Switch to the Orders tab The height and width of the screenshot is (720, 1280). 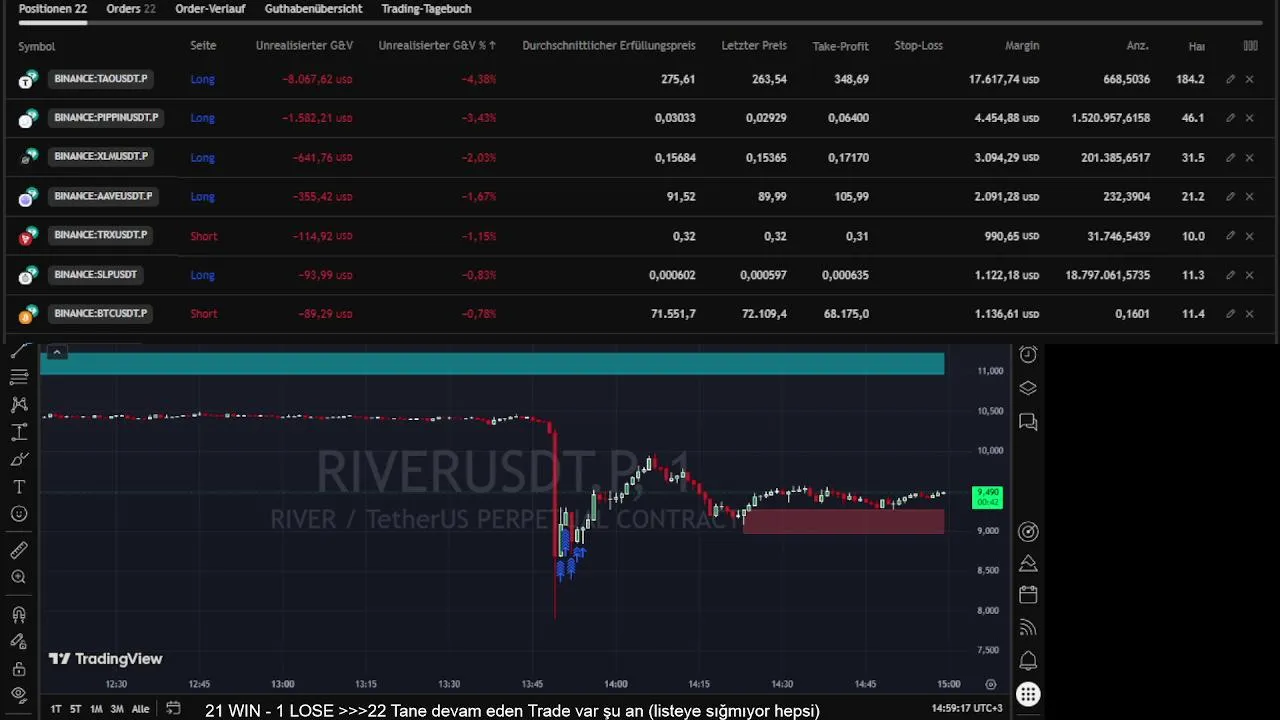click(131, 9)
